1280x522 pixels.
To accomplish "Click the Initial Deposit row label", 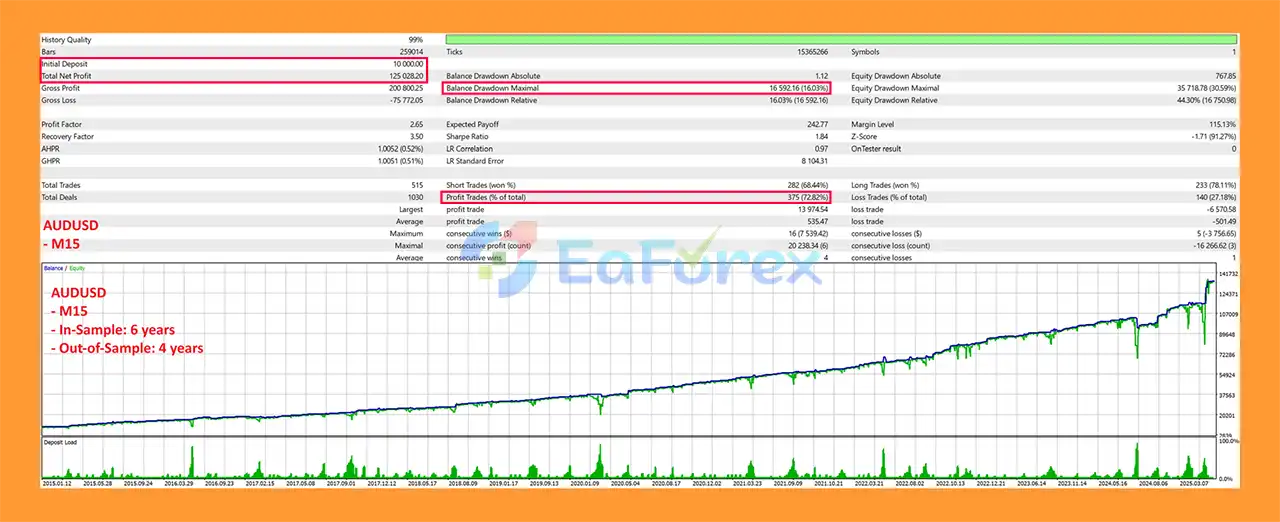I will tap(66, 64).
